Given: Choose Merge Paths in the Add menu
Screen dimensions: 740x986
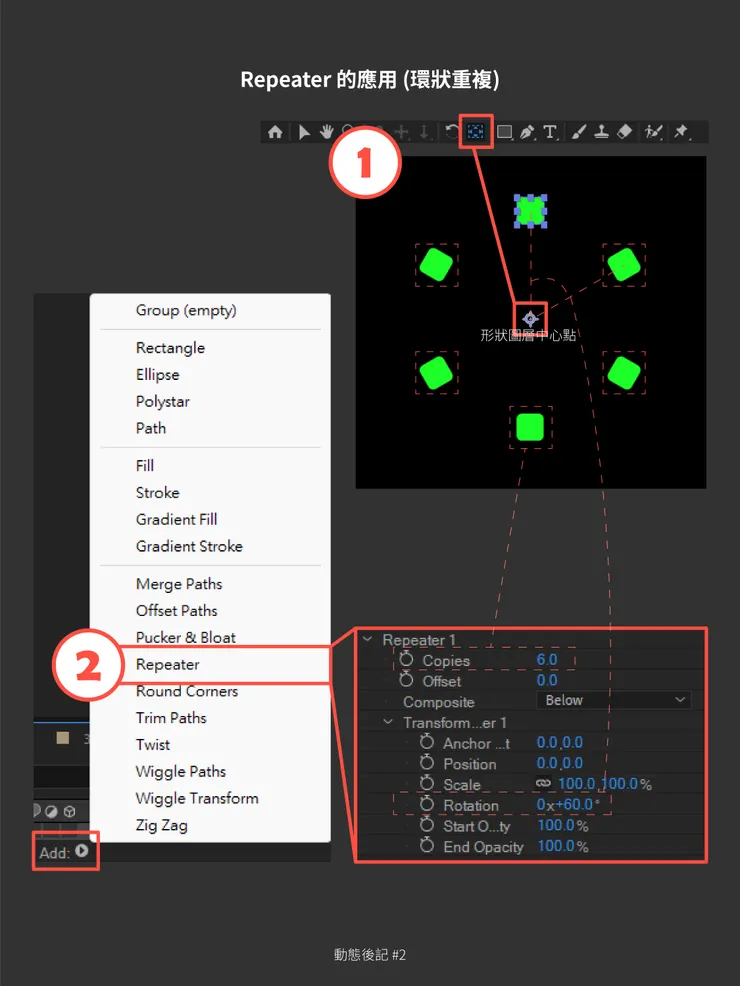Looking at the screenshot, I should click(179, 584).
